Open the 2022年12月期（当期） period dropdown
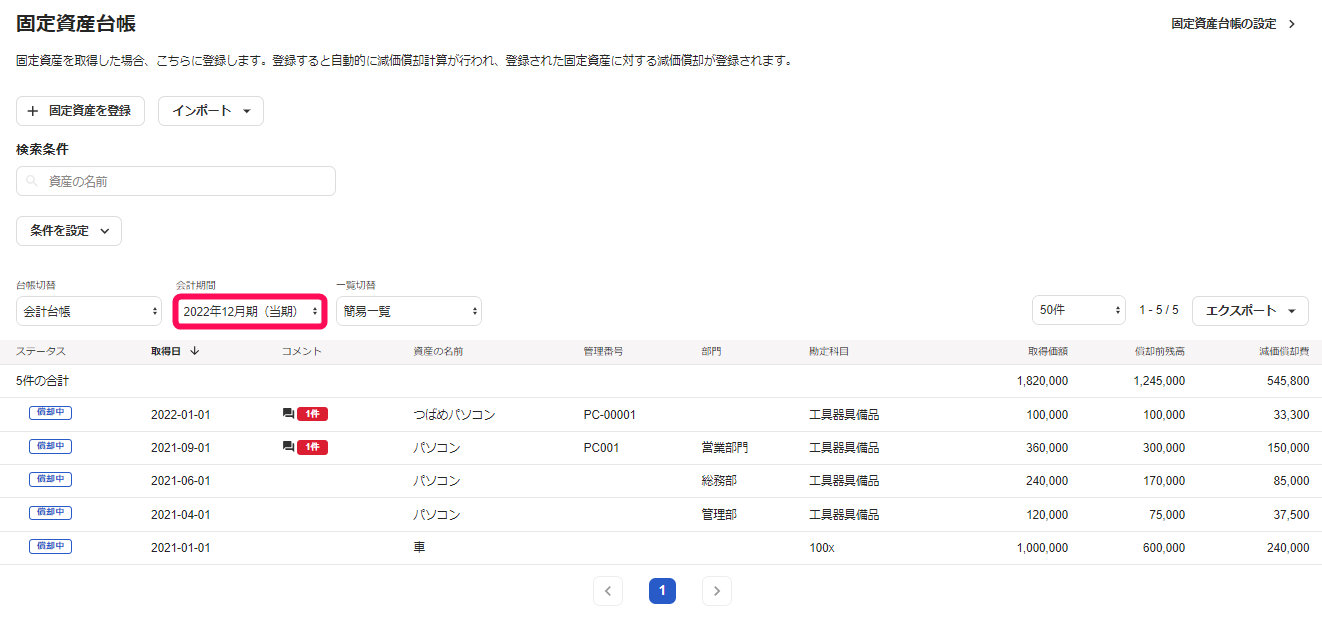The width and height of the screenshot is (1322, 632). coord(249,311)
